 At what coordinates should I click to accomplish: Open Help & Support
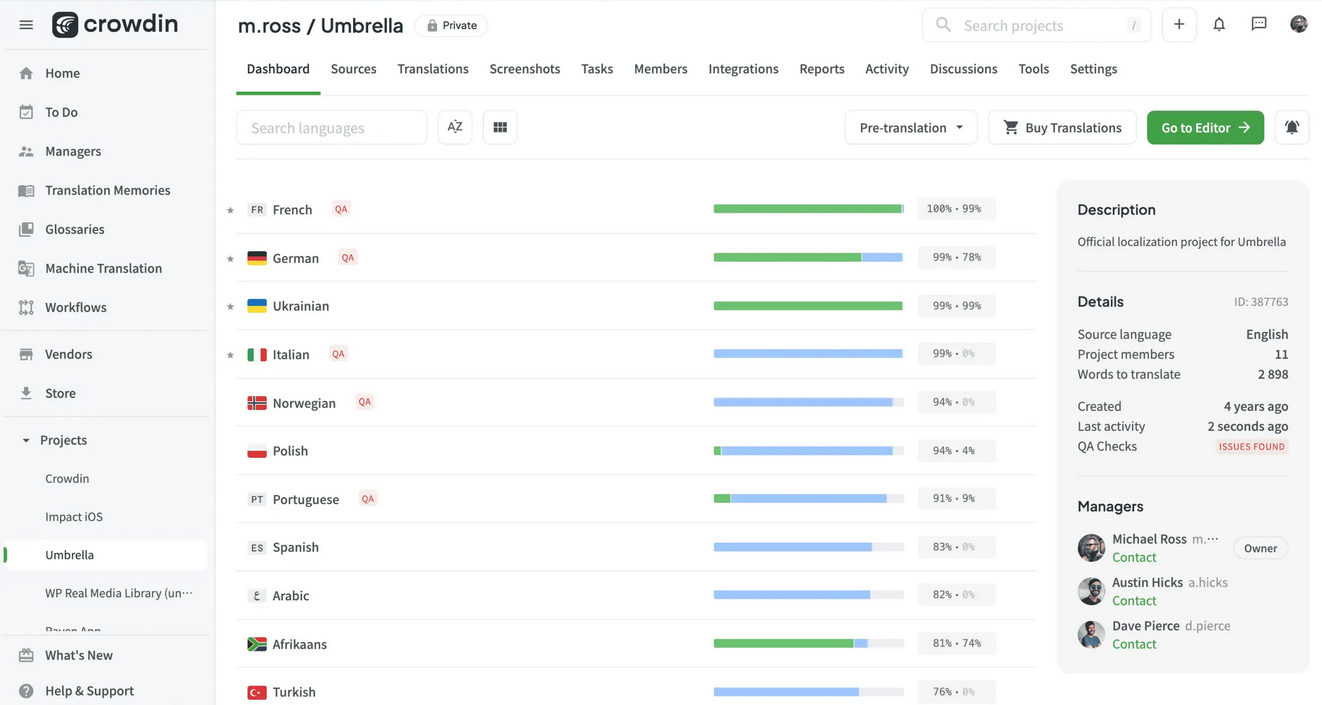89,691
